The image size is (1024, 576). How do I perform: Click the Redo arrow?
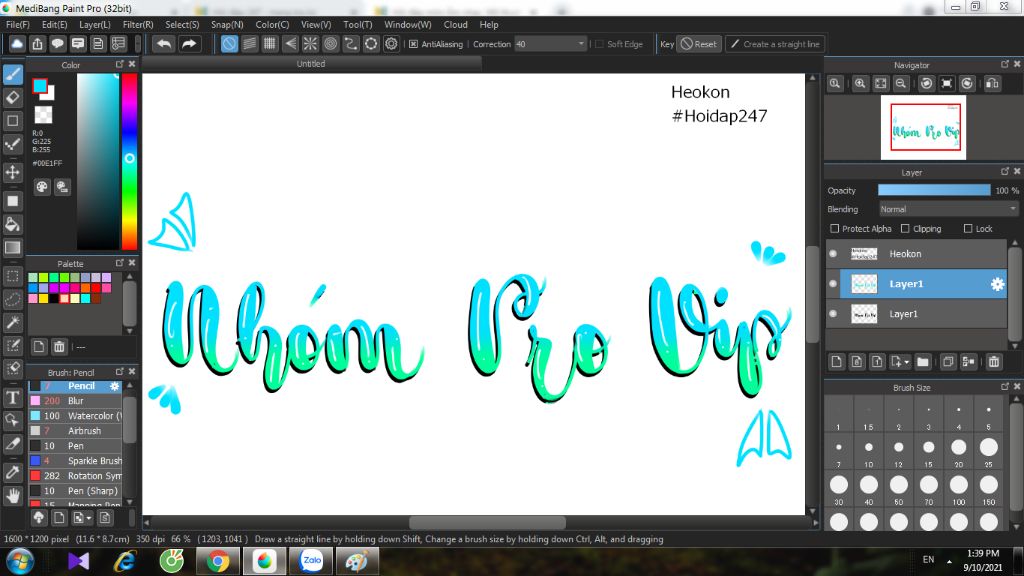189,44
